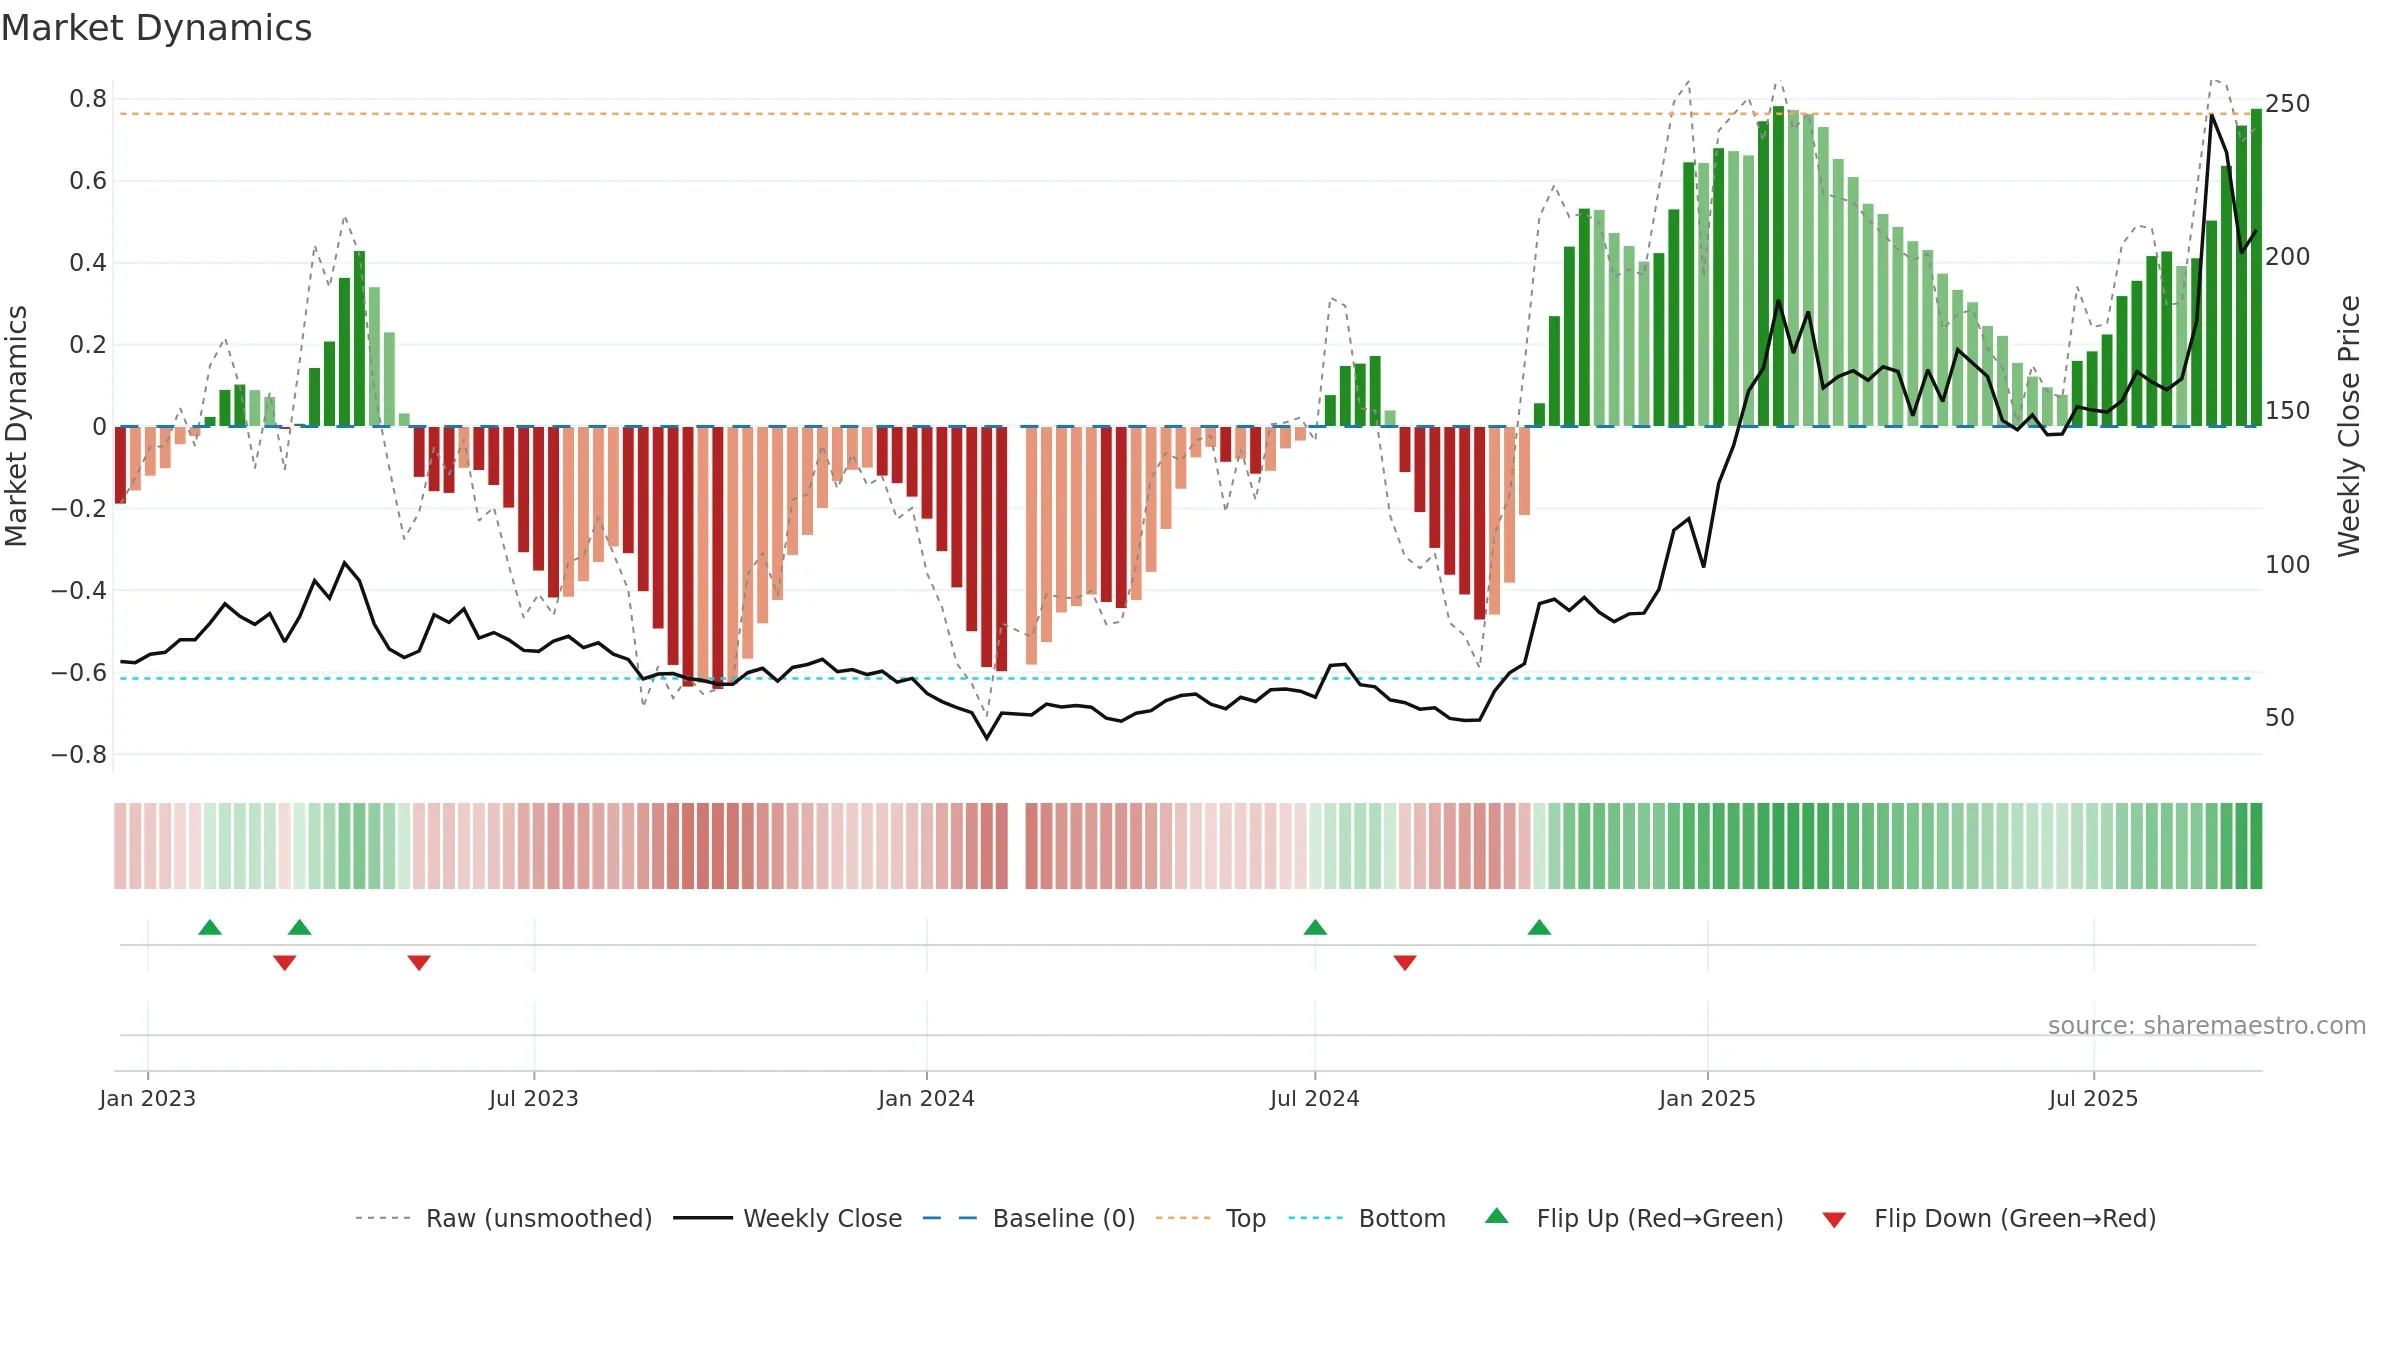Click the 250 tick on the right price axis
This screenshot has width=2400, height=1350.
(x=2288, y=103)
